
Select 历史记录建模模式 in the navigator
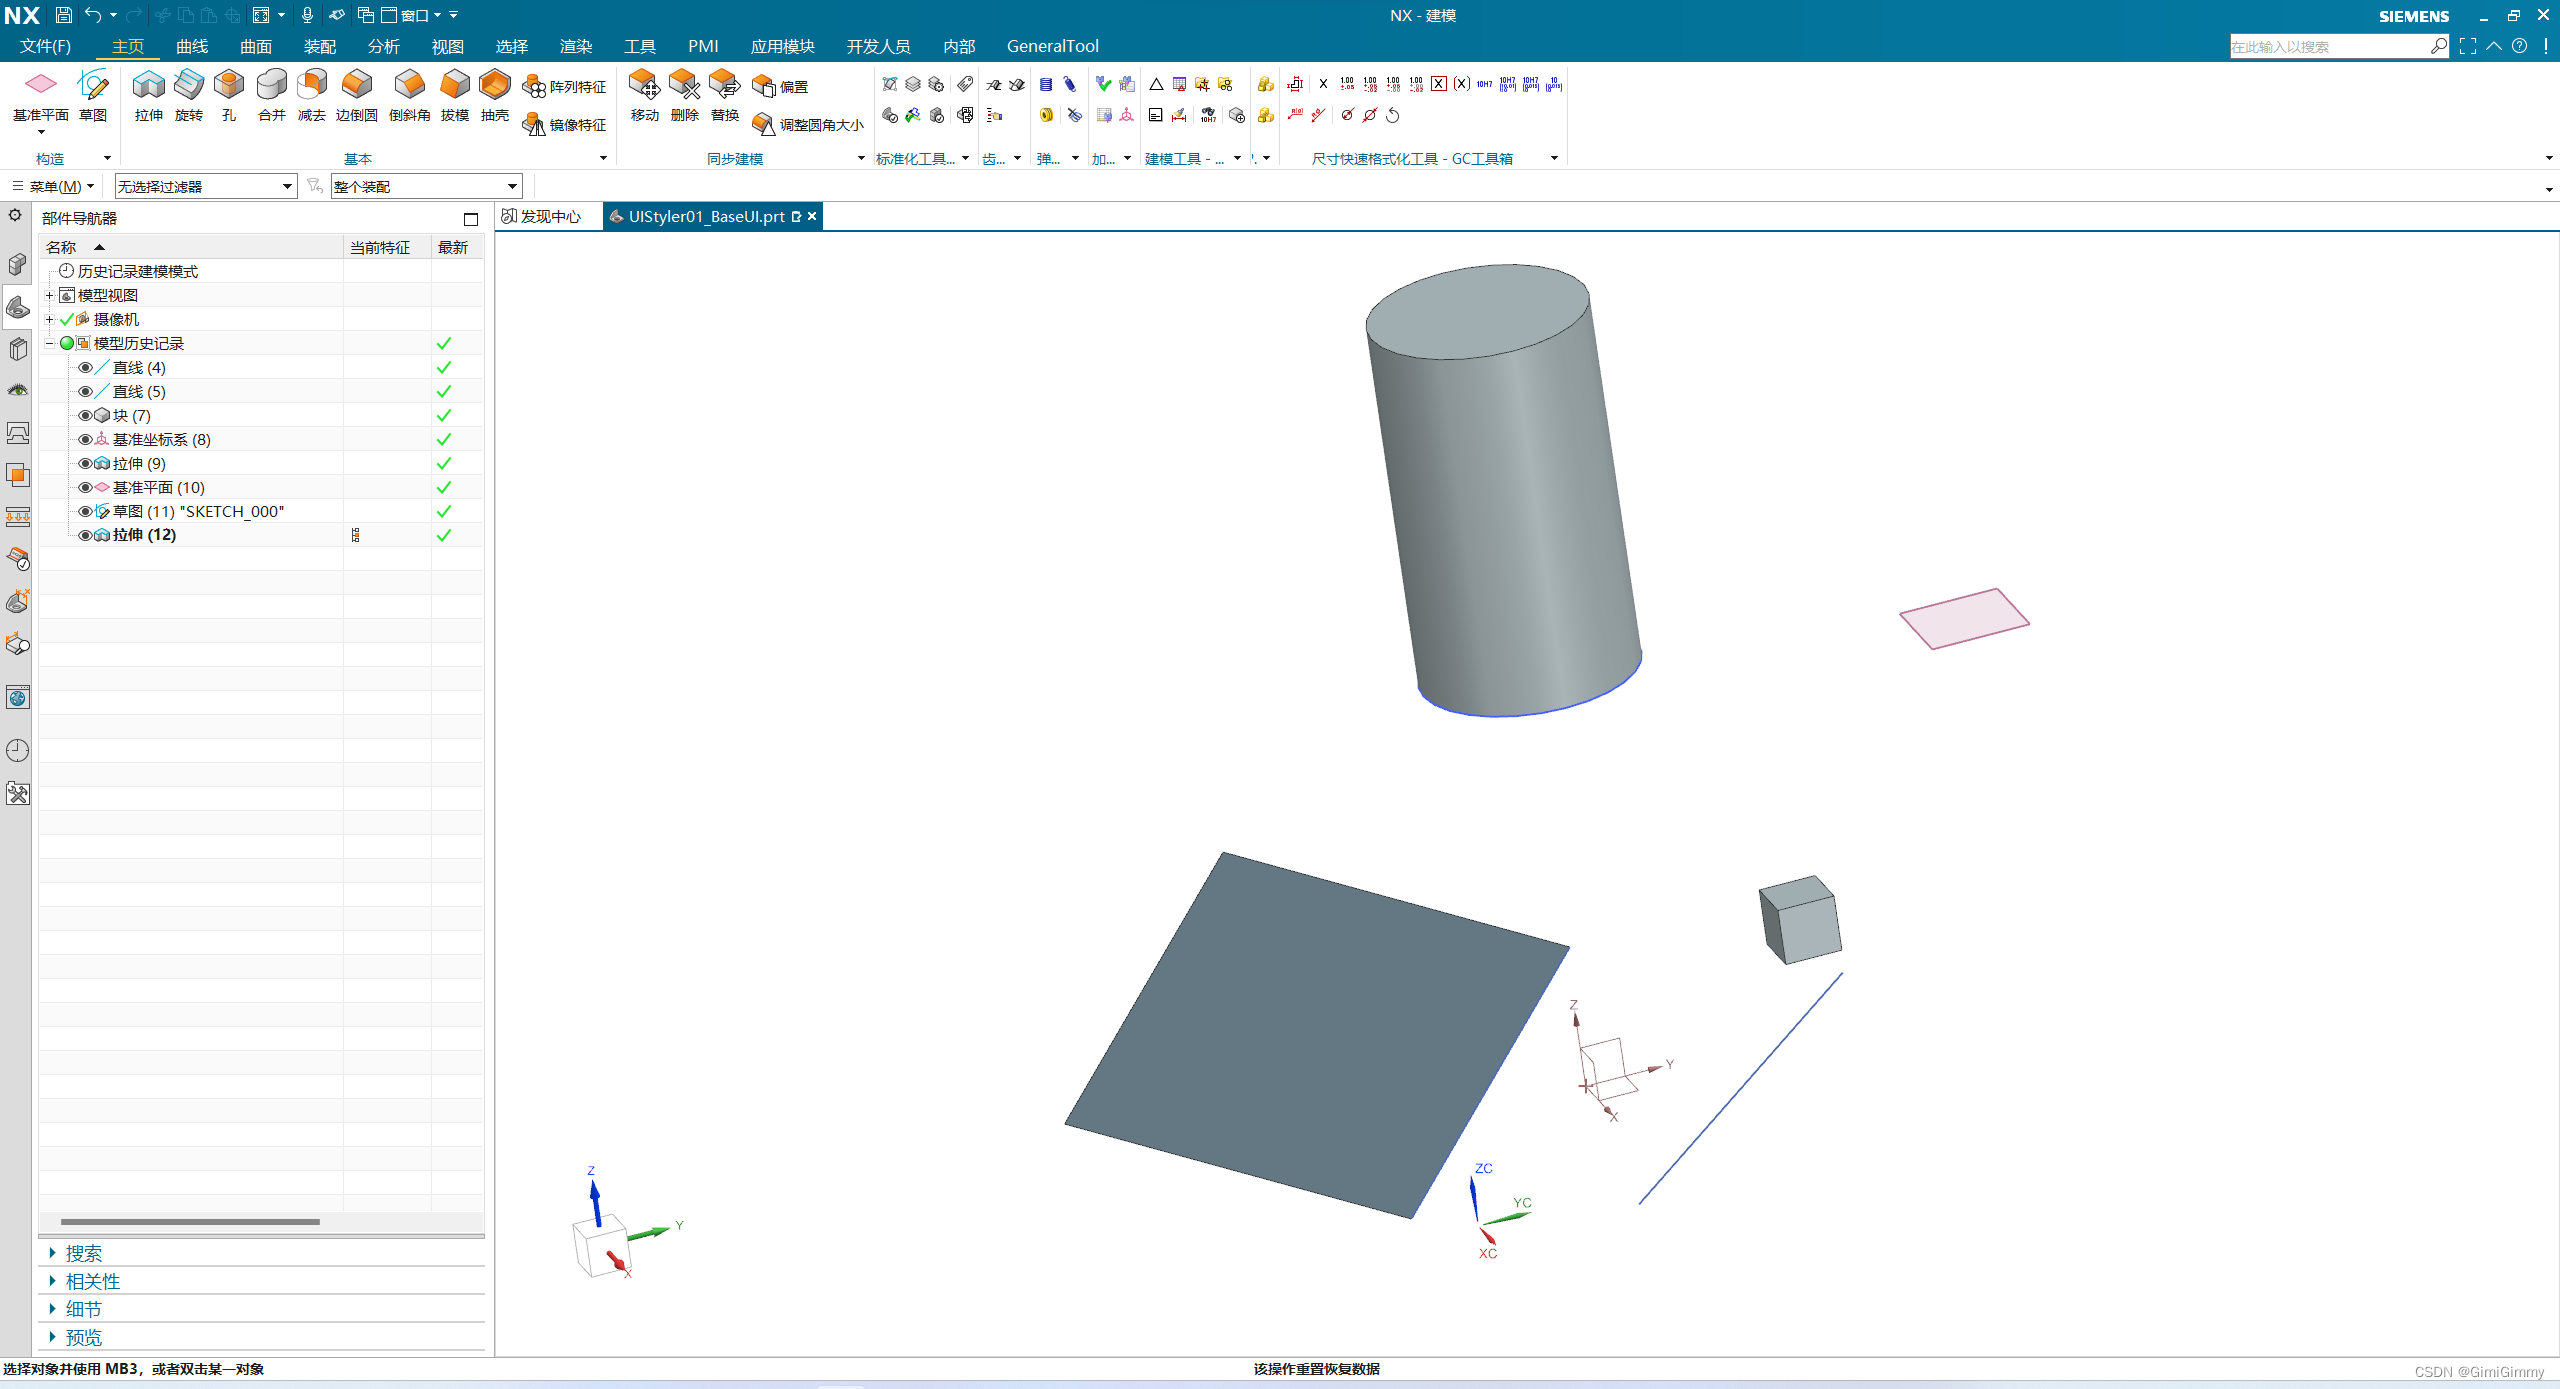pos(138,271)
